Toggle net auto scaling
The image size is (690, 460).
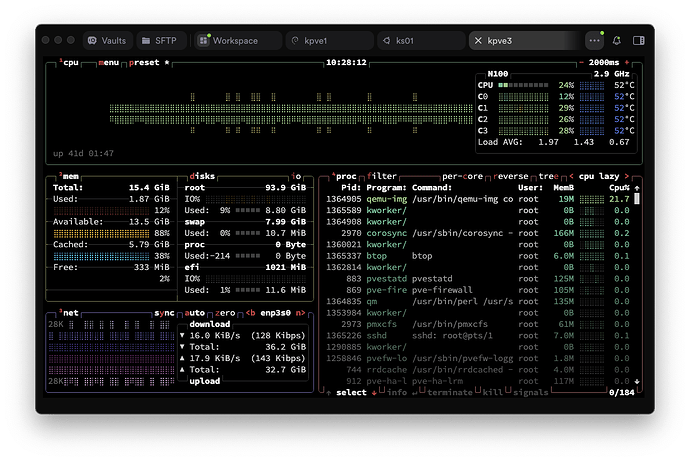pos(195,313)
